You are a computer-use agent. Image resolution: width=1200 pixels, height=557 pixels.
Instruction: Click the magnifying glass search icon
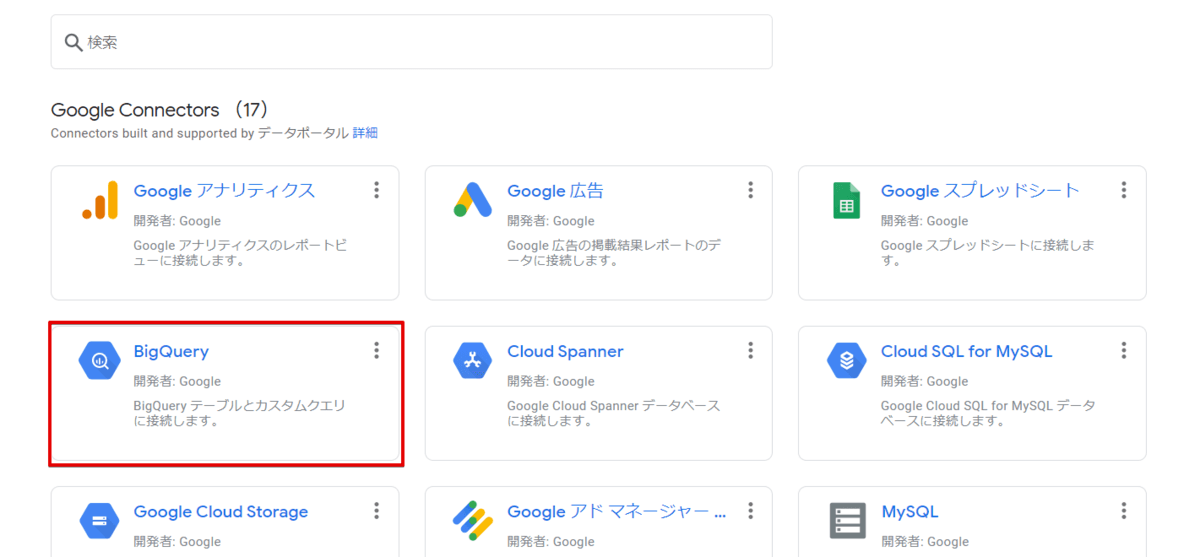[x=73, y=42]
